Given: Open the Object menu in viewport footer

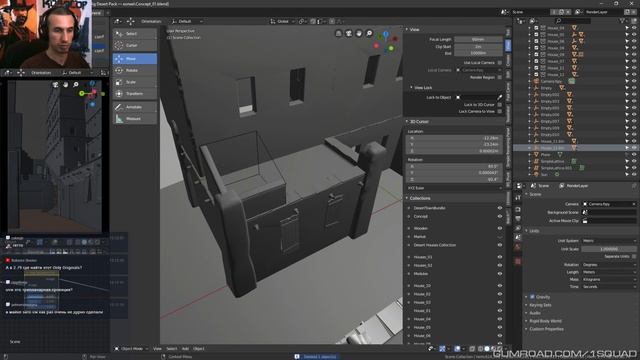Looking at the screenshot, I should [198, 349].
